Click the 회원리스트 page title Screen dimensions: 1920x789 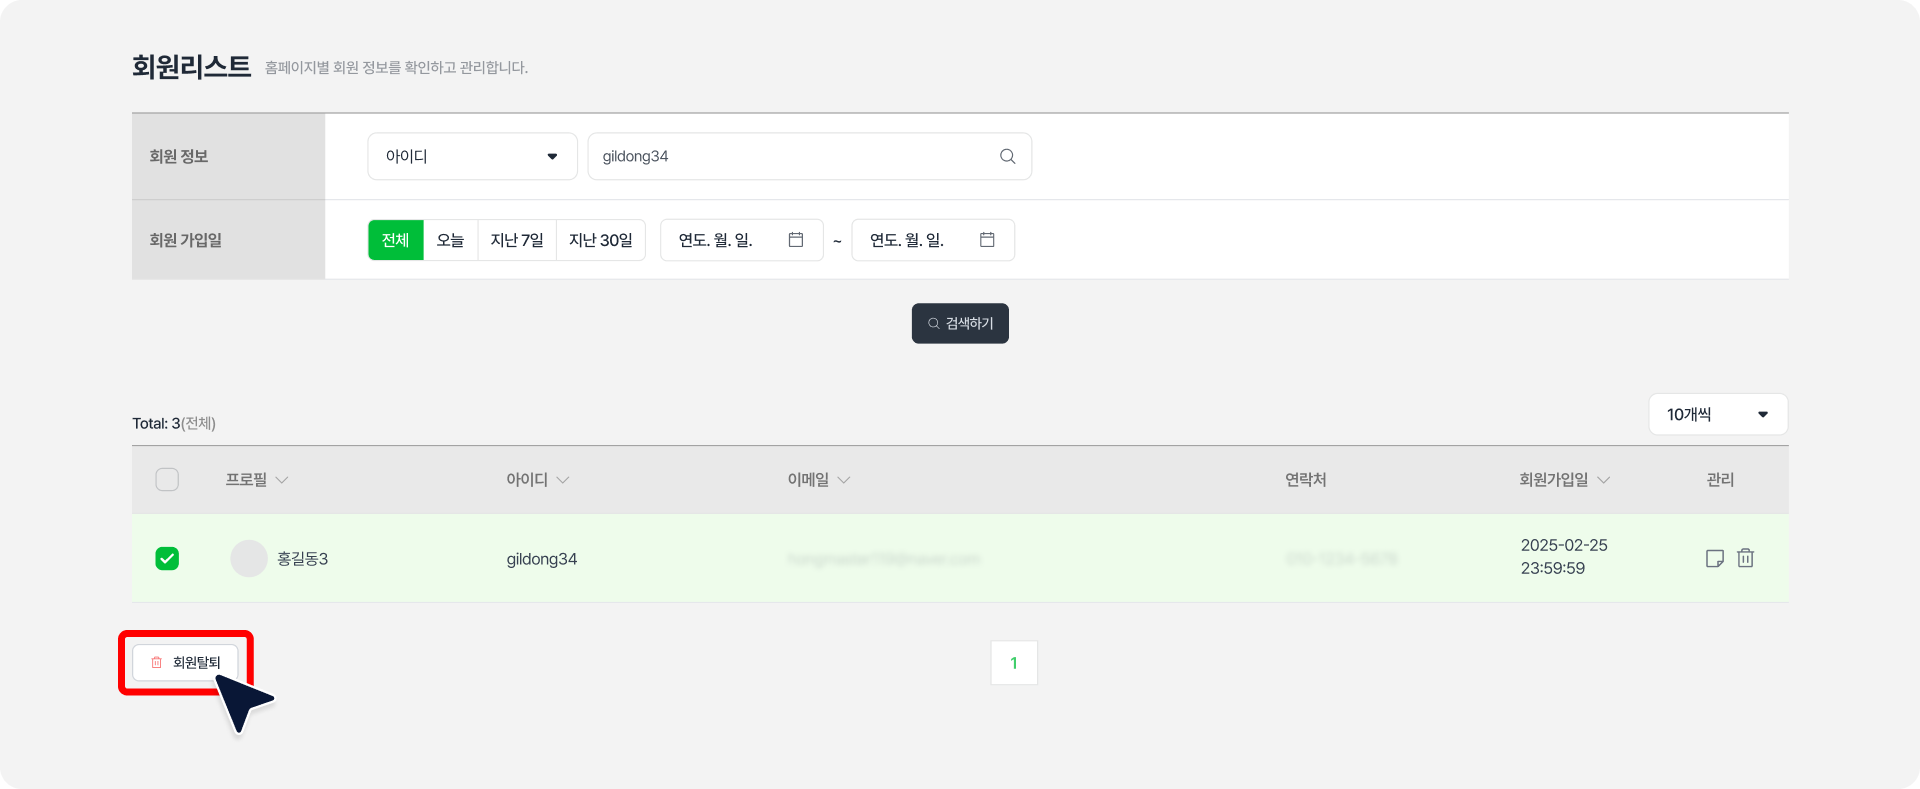coord(192,66)
